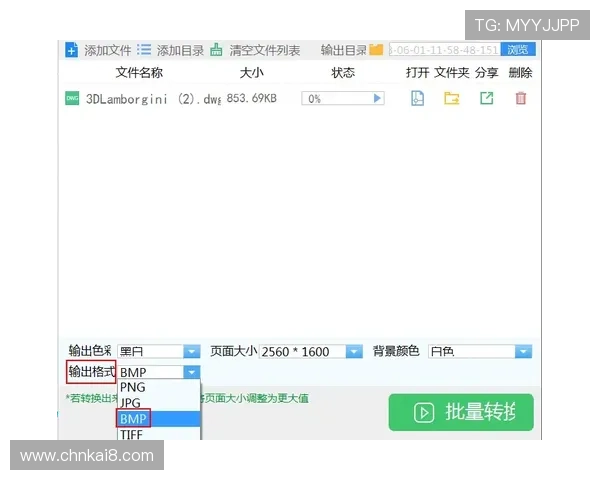Click the Add File (添加文件) plus icon
Screen dimensions: 600x480
pyautogui.click(x=71, y=49)
